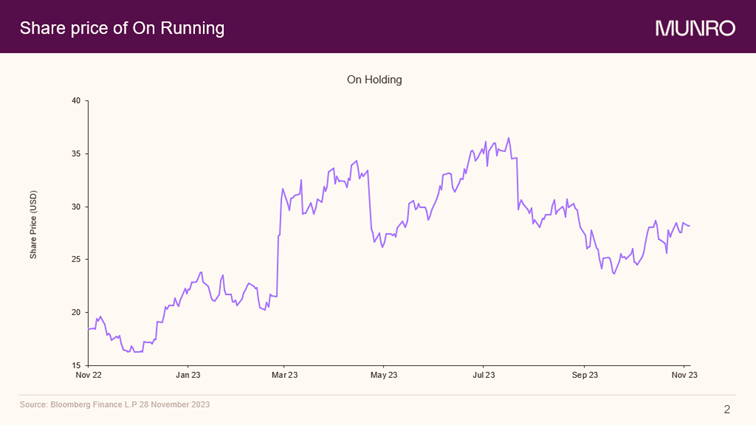This screenshot has width=756, height=425.
Task: Click the MUNRO logo
Action: click(695, 28)
